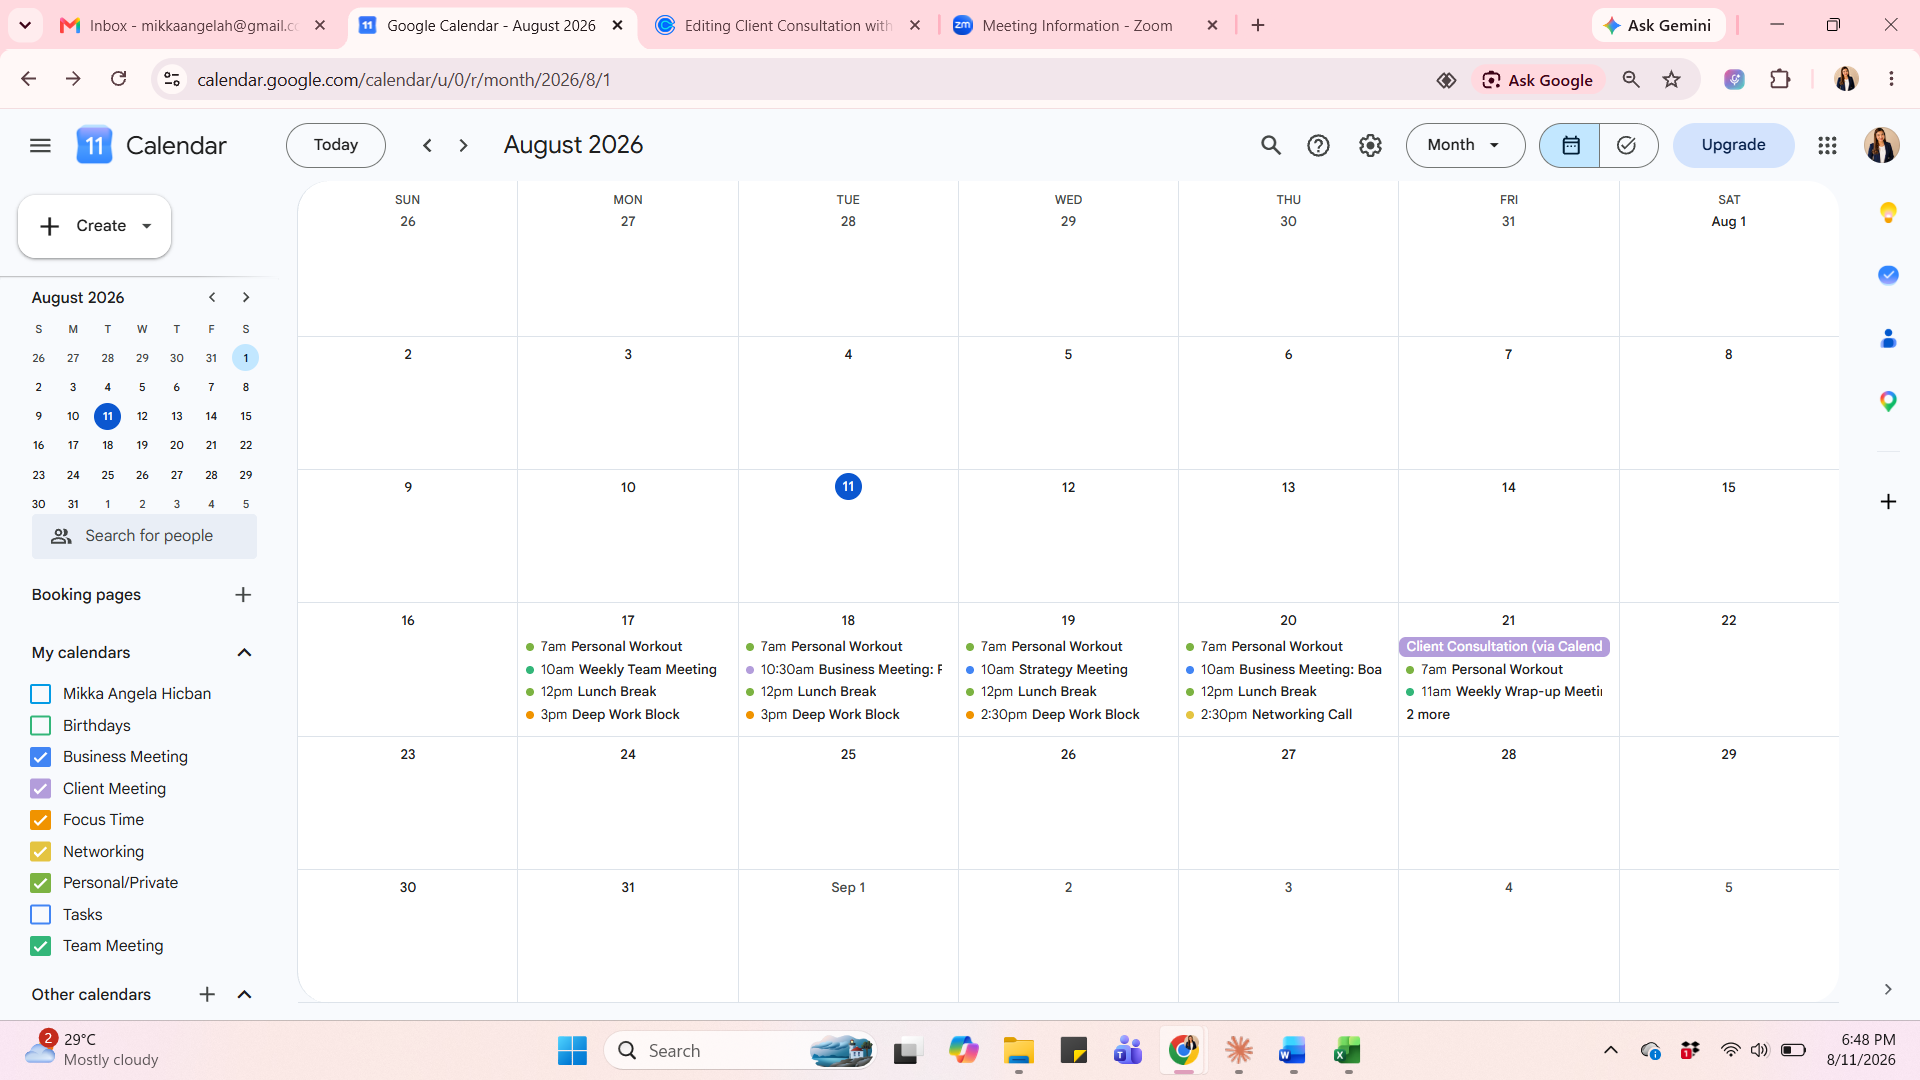Screen dimensions: 1920x1080
Task: Click the calendar search magnifier icon
Action: point(1270,146)
